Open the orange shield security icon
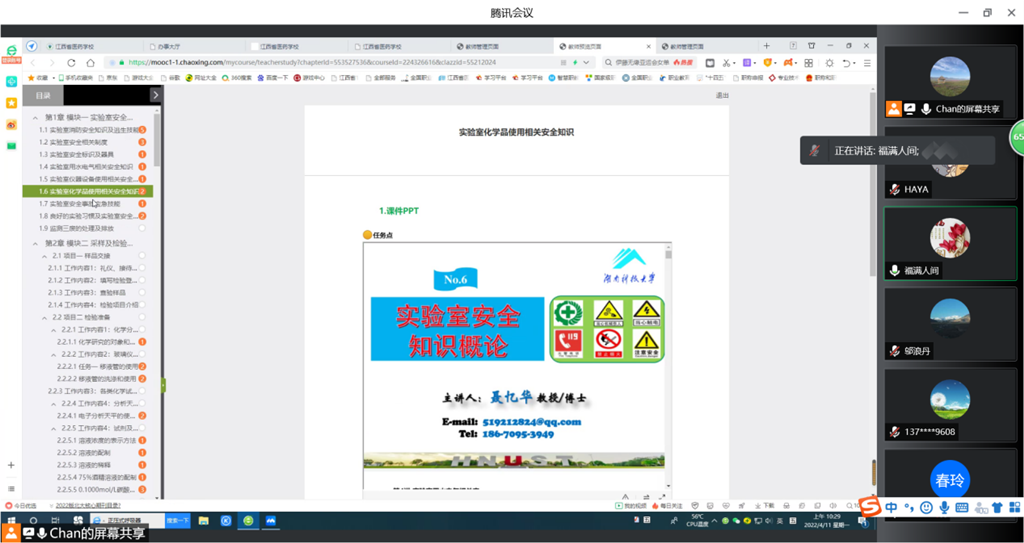This screenshot has width=1024, height=543. (768, 63)
